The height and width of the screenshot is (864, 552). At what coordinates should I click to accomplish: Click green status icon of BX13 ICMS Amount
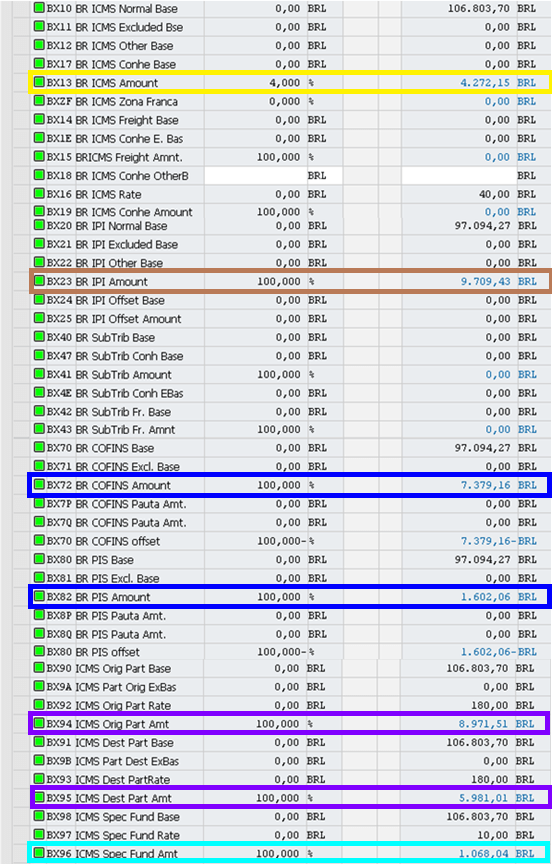pyautogui.click(x=39, y=83)
